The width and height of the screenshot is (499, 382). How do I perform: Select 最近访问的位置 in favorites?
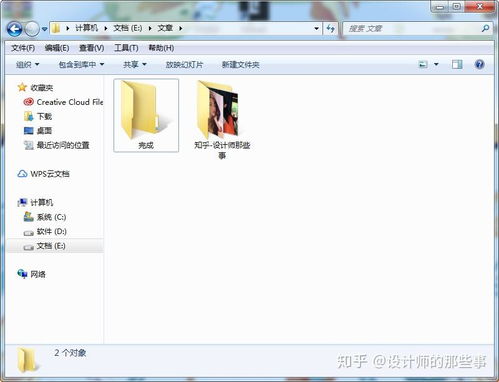point(63,145)
